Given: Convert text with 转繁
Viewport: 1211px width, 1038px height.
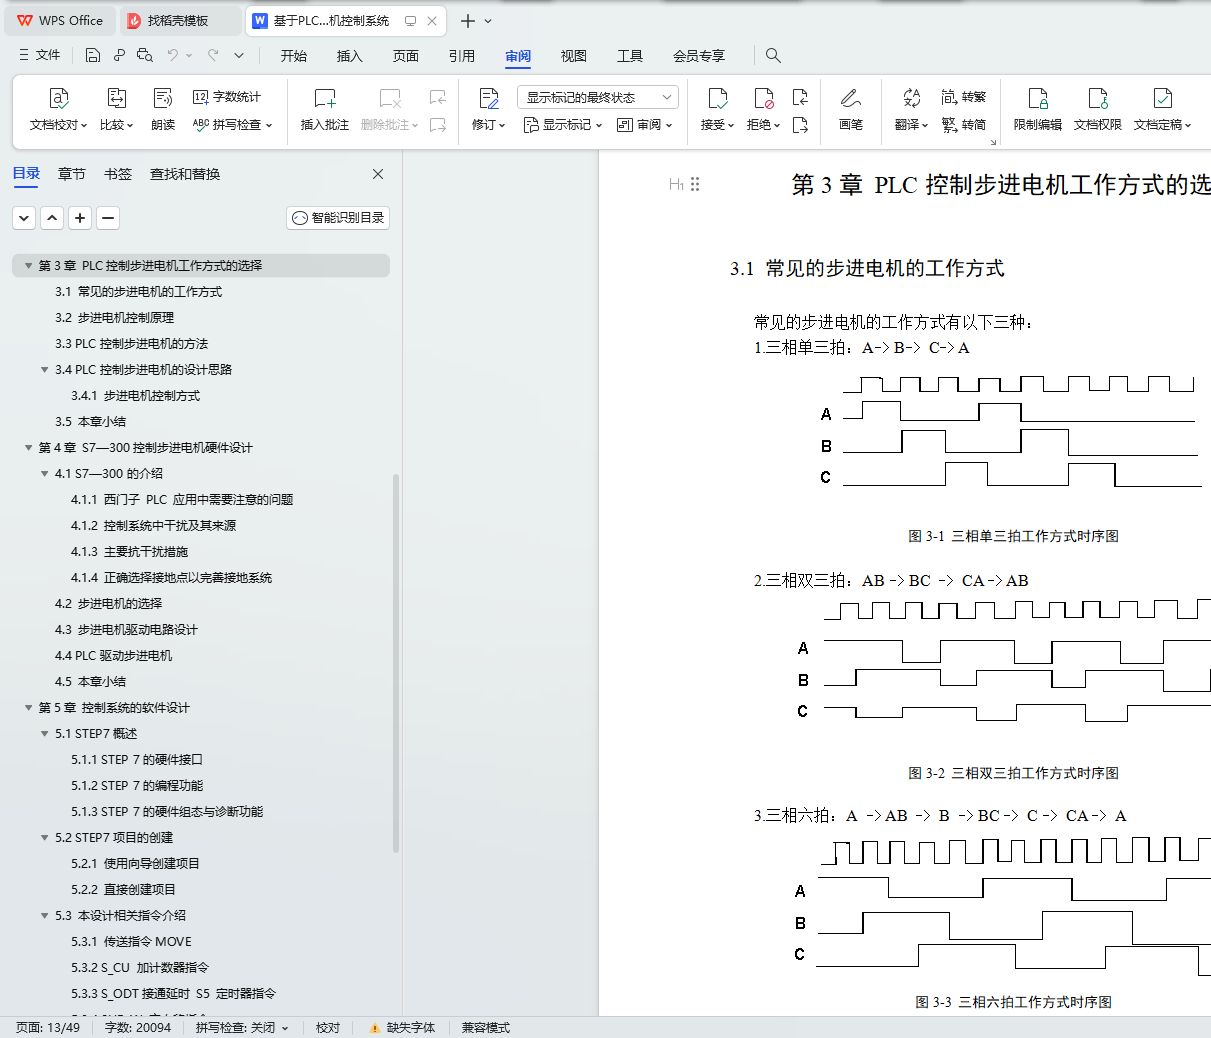Looking at the screenshot, I should pyautogui.click(x=964, y=97).
